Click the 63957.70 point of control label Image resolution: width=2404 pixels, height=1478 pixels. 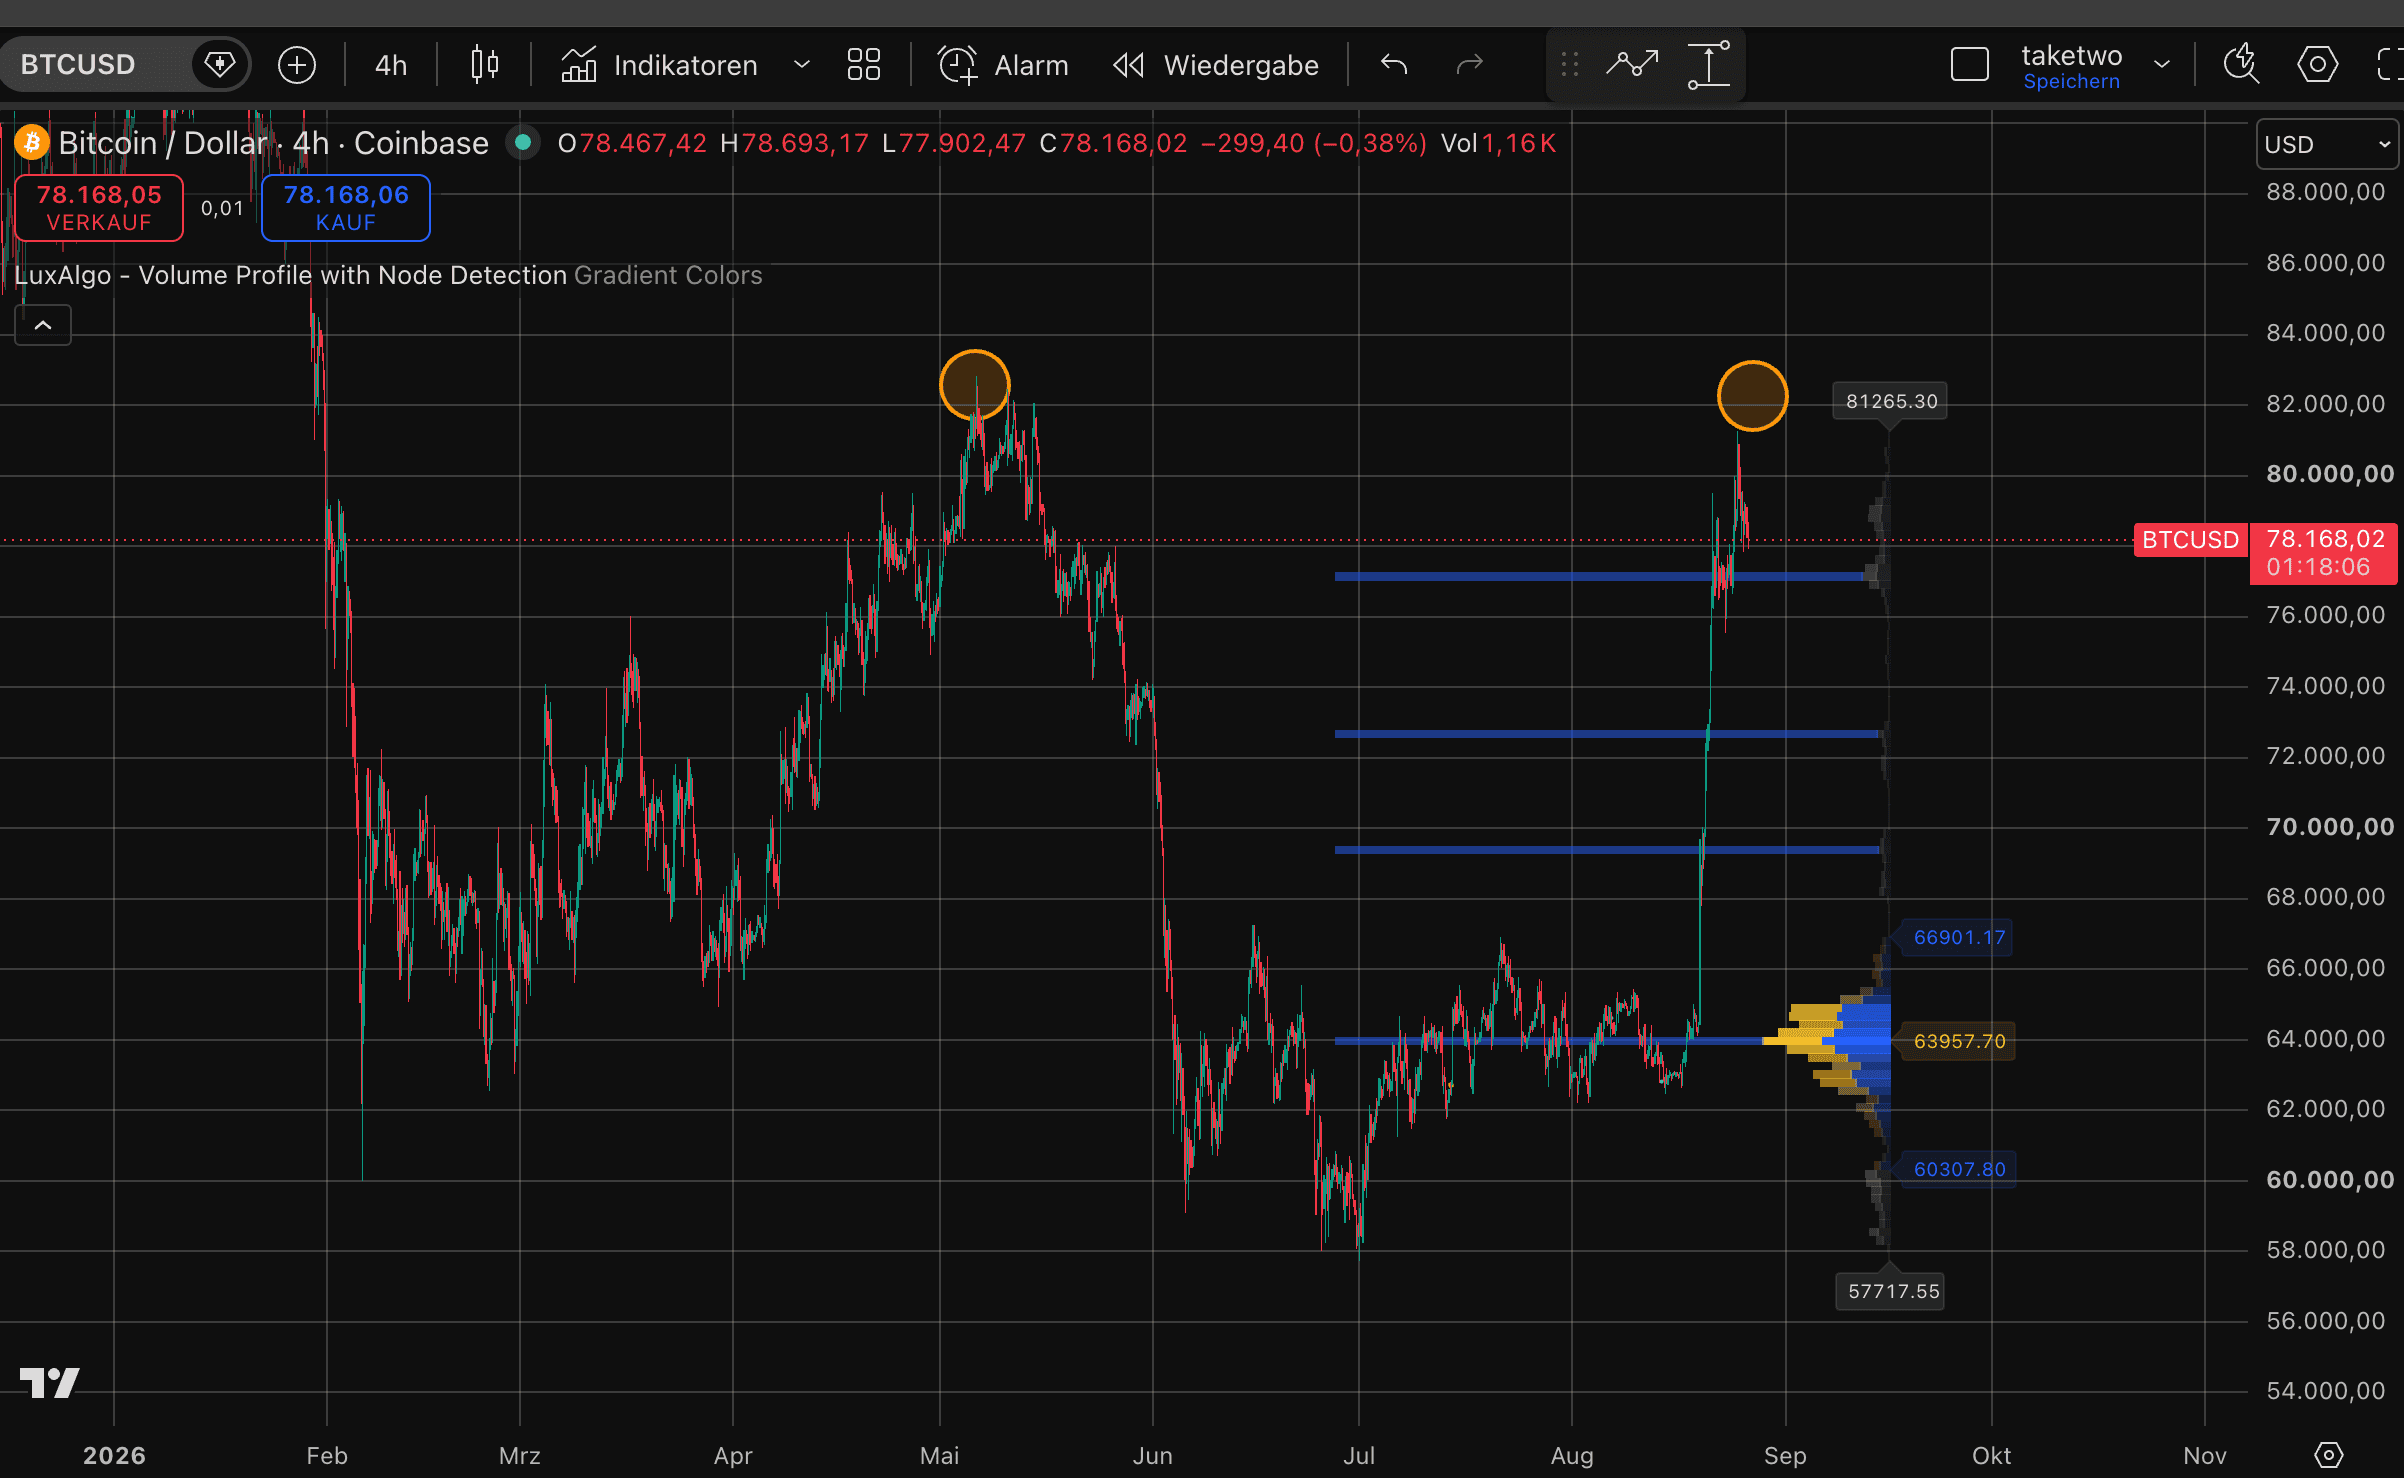pyautogui.click(x=1959, y=1041)
